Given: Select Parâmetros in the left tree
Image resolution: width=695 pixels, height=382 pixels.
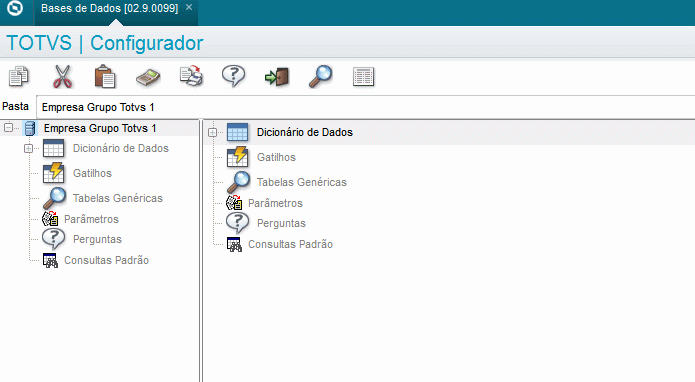Looking at the screenshot, I should [x=91, y=219].
